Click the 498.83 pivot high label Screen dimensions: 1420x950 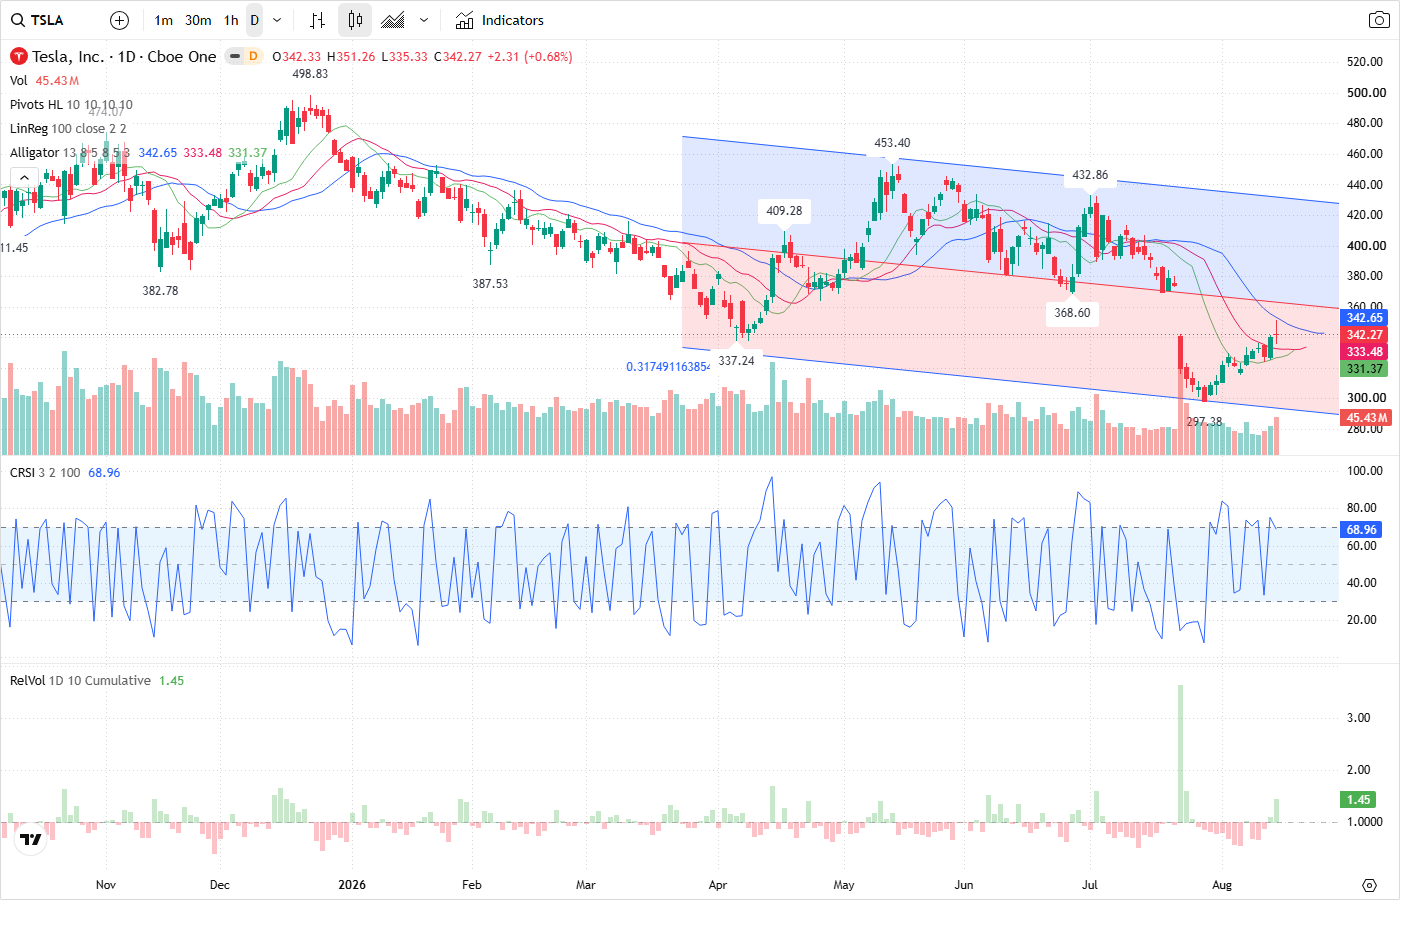tap(310, 74)
